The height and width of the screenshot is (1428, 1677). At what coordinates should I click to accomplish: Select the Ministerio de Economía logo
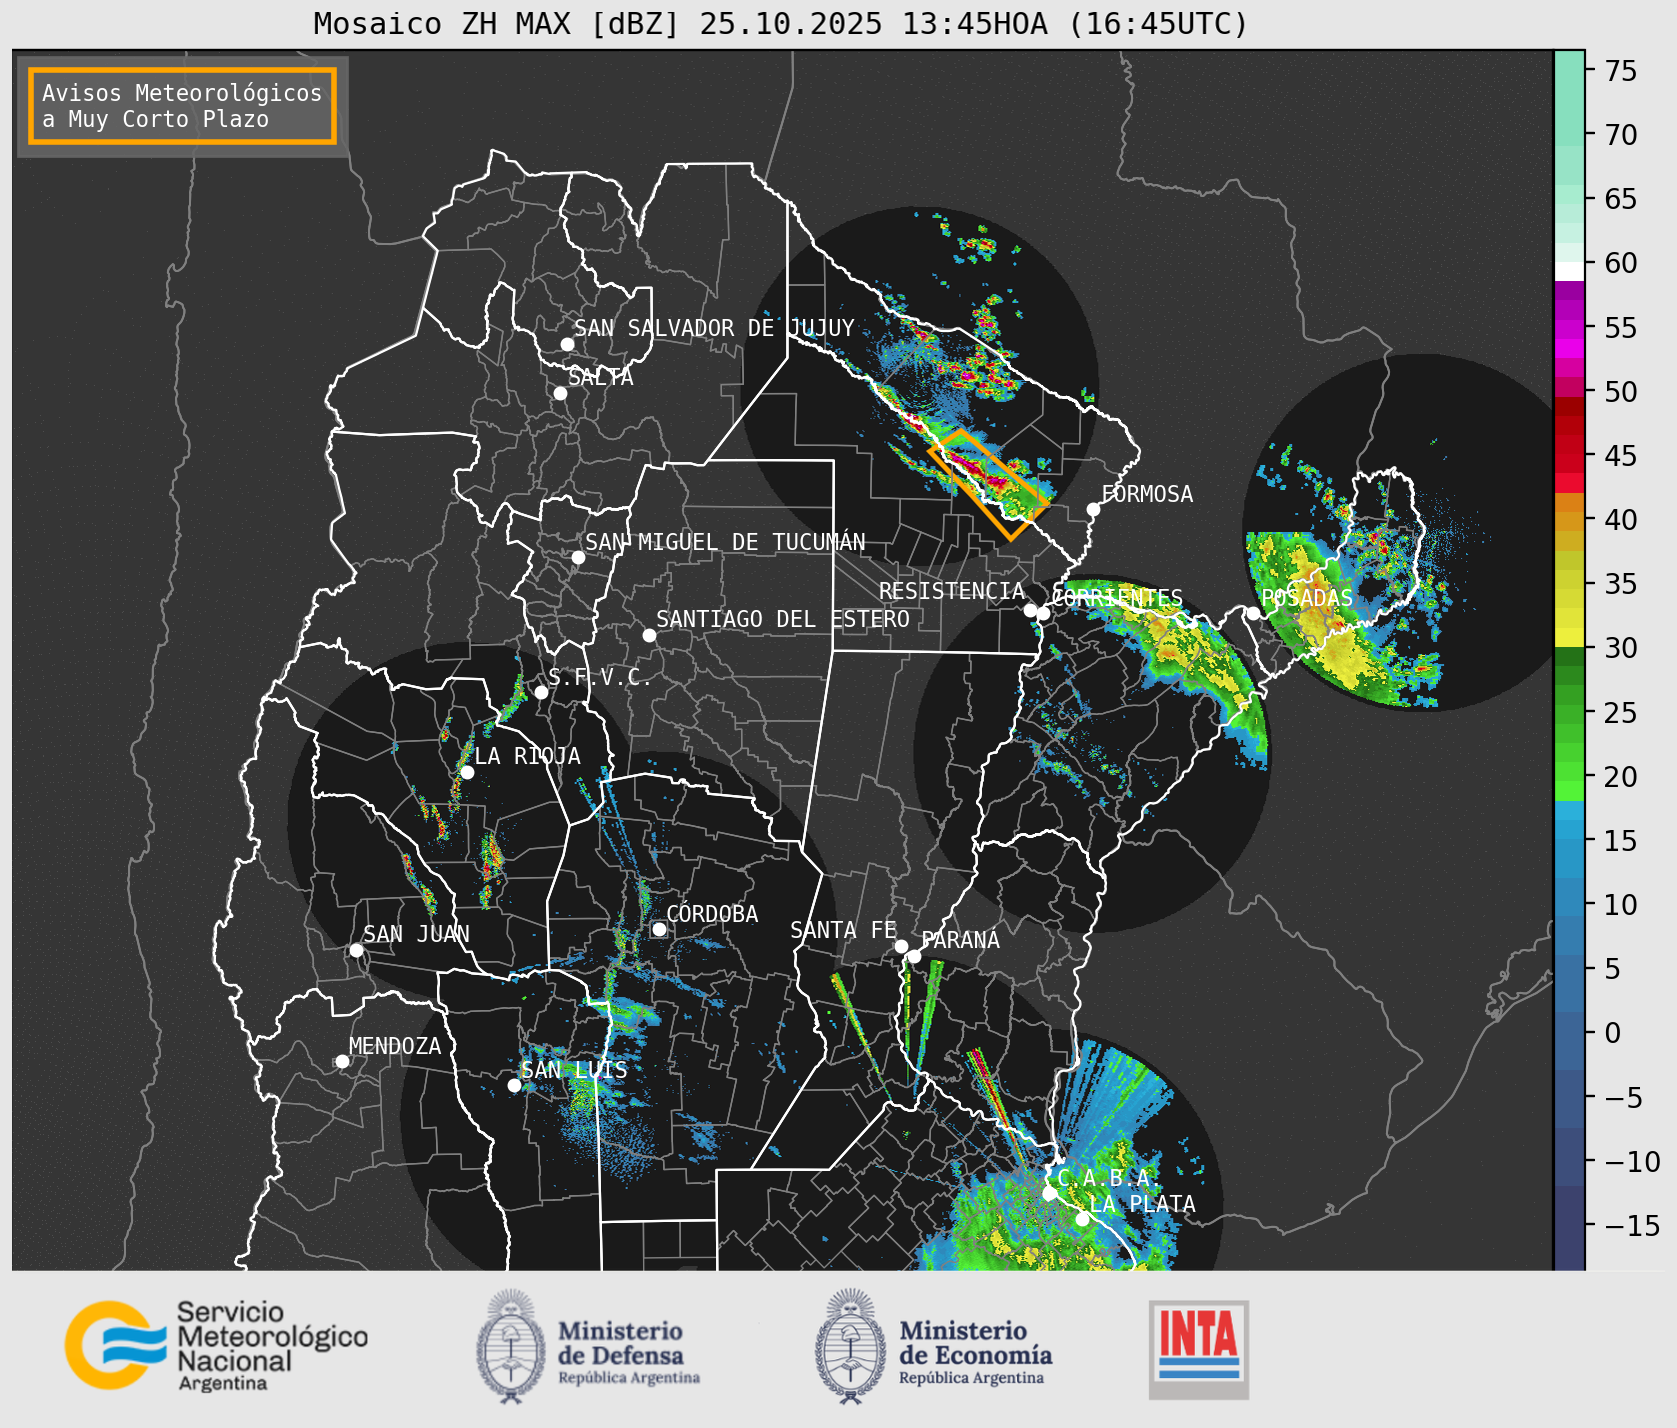click(x=934, y=1346)
